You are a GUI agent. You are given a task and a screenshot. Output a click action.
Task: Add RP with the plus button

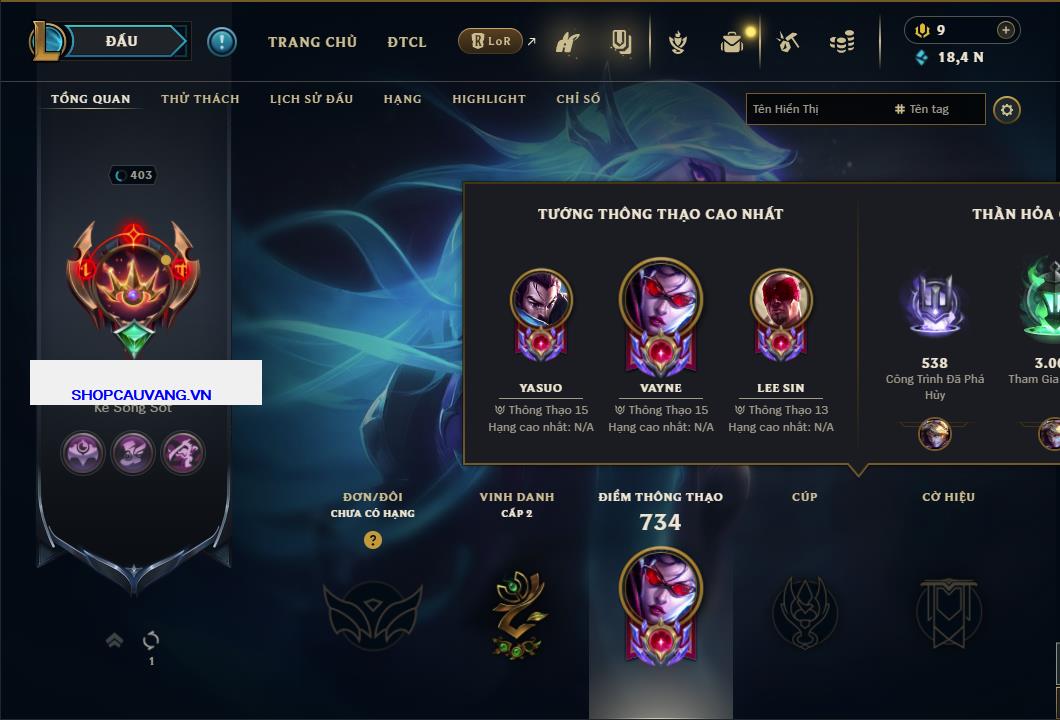1006,30
